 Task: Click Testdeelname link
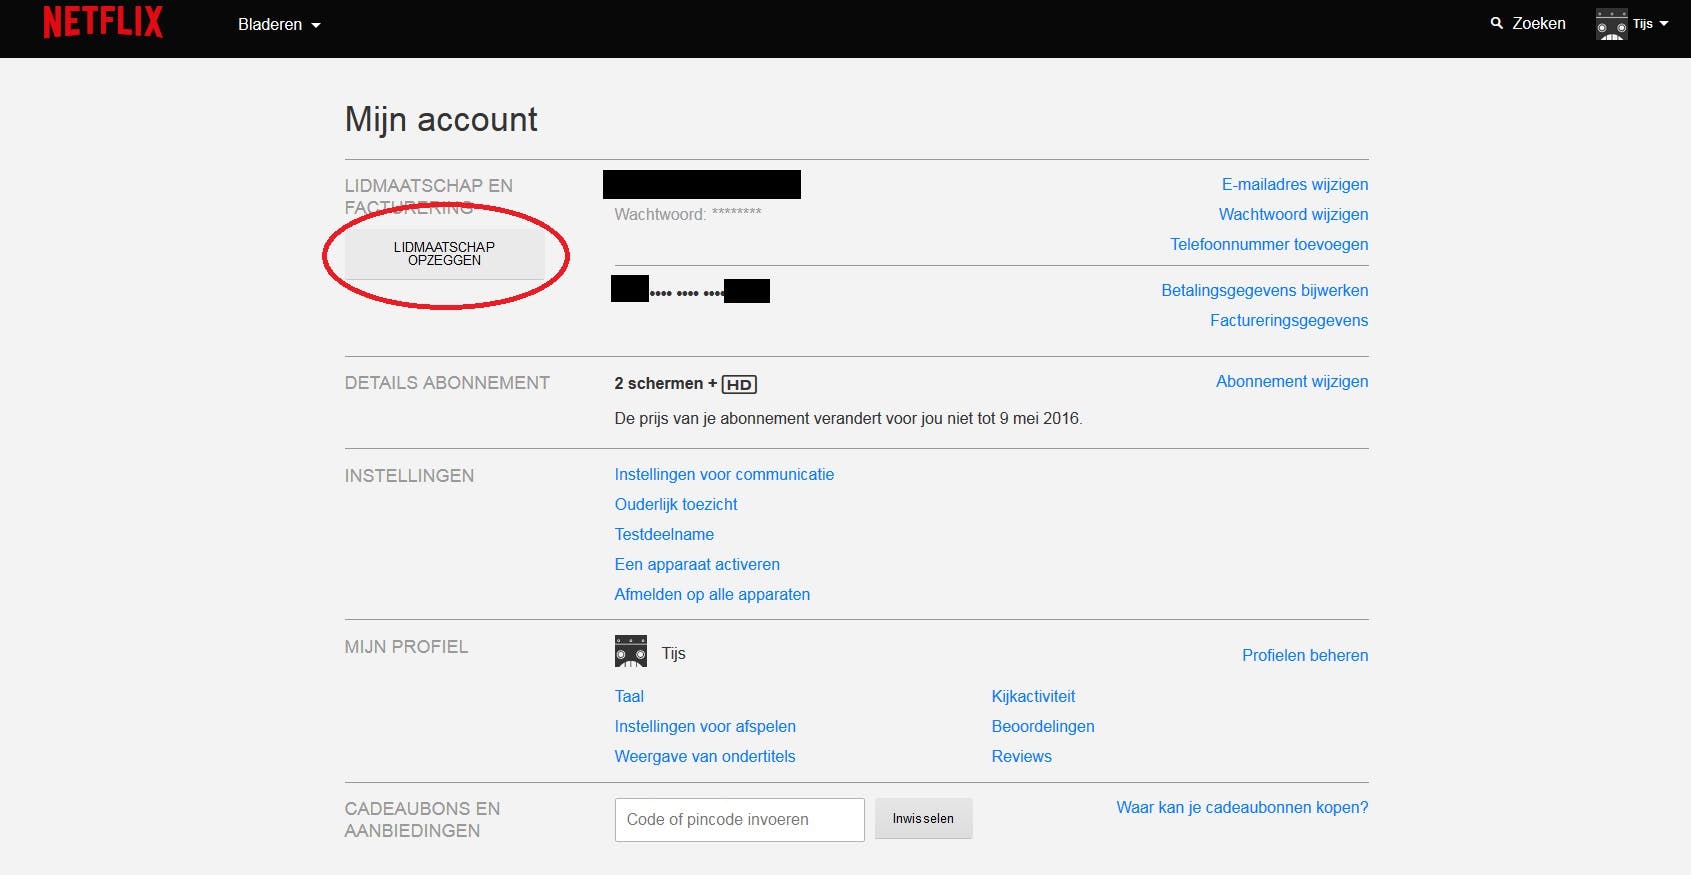(x=664, y=534)
